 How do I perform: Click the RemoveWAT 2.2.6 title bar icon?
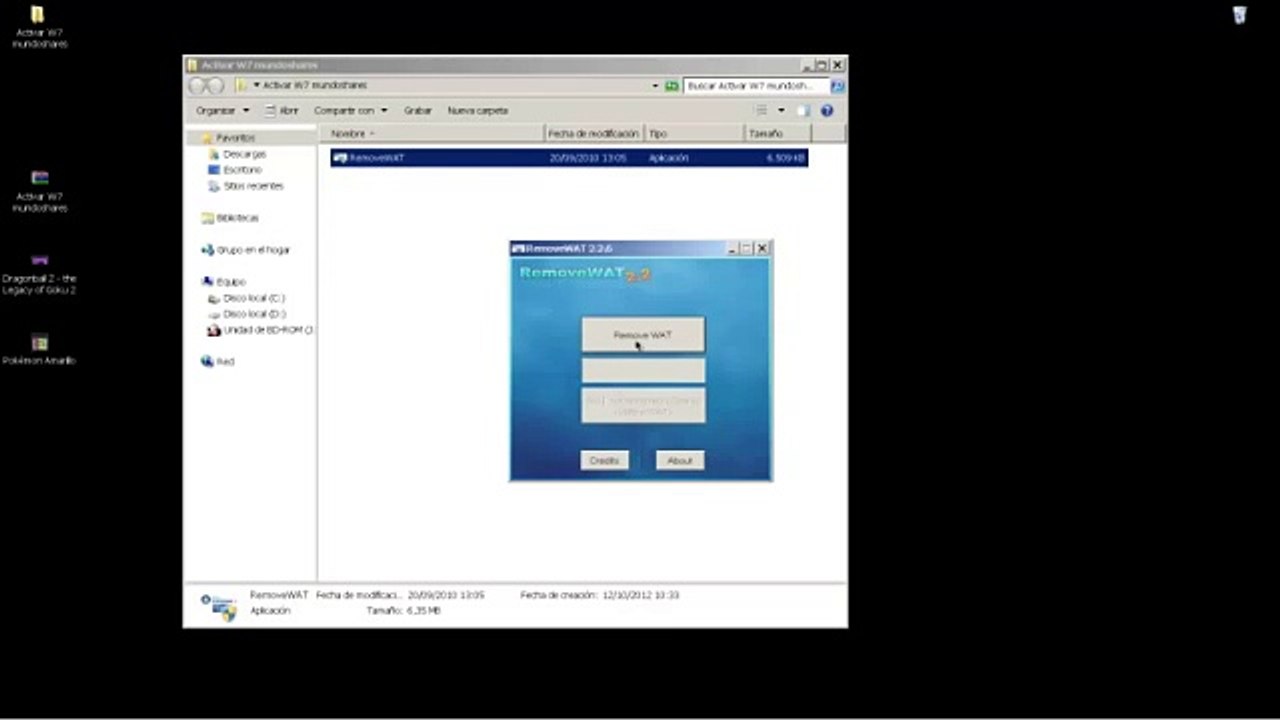[518, 248]
